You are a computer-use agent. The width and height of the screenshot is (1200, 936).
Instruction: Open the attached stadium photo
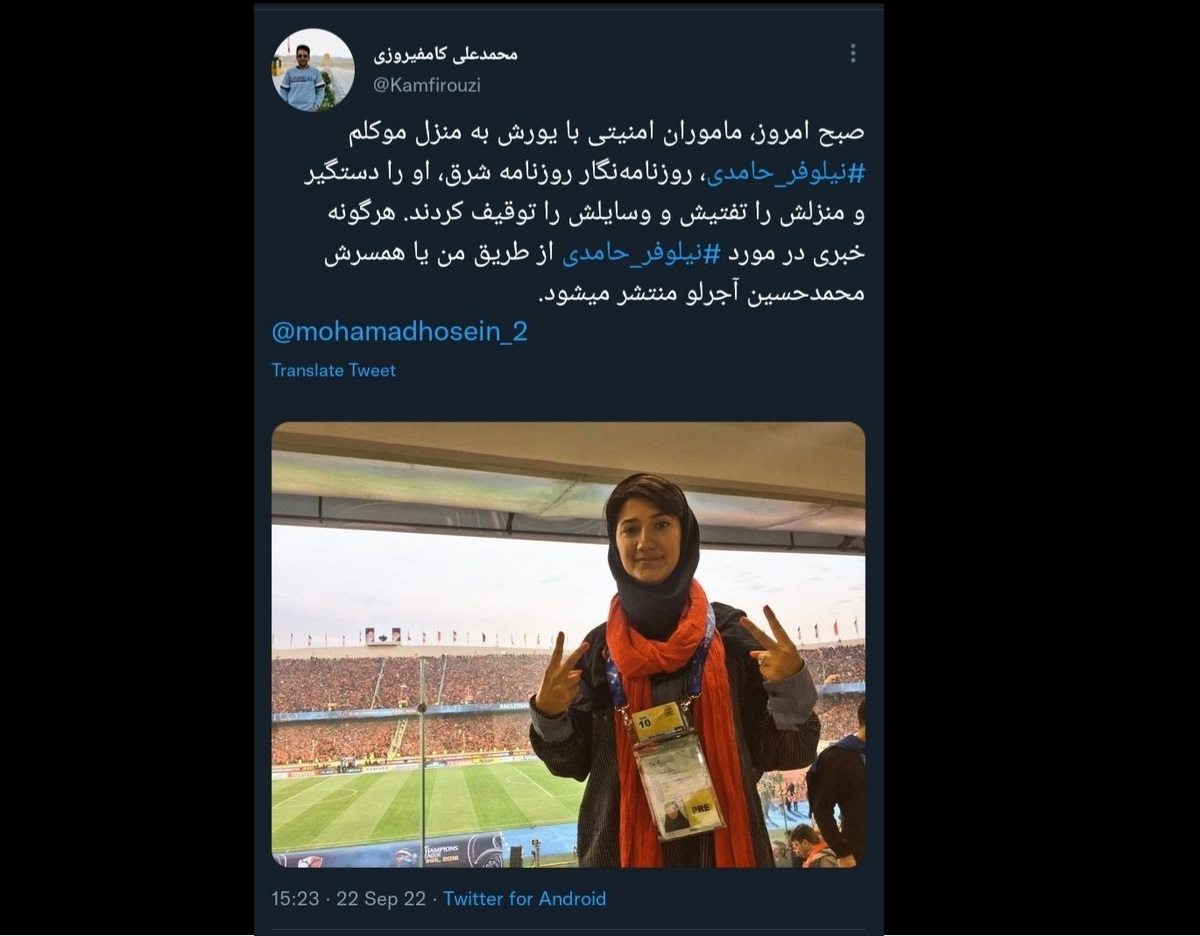[568, 645]
